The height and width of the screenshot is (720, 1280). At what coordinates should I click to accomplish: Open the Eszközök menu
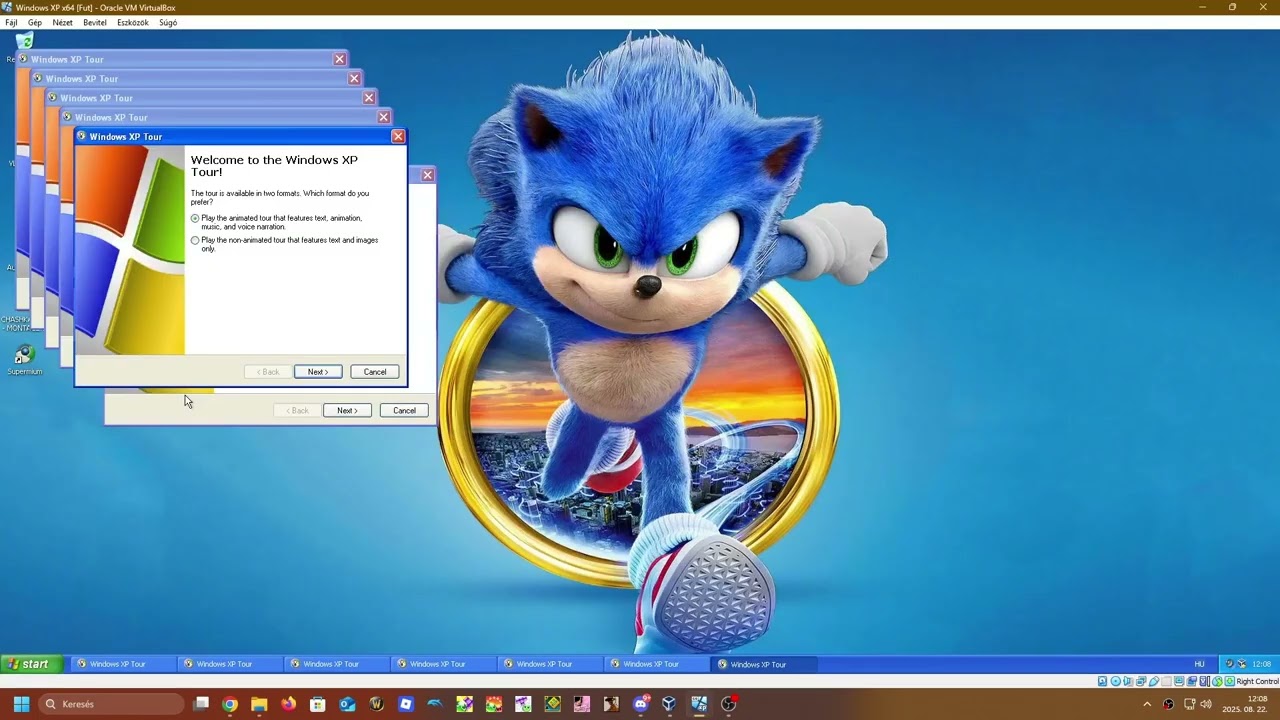click(x=133, y=22)
